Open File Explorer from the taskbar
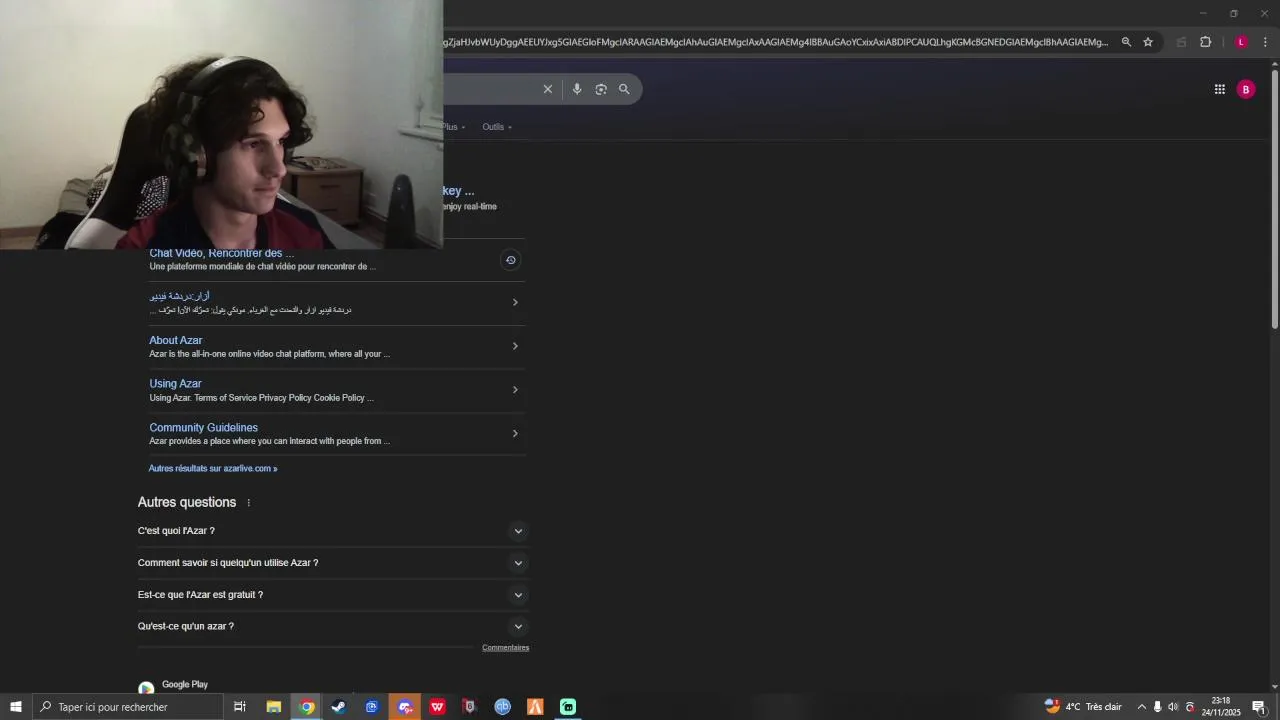Screen dimensions: 1280x720 pyautogui.click(x=273, y=707)
